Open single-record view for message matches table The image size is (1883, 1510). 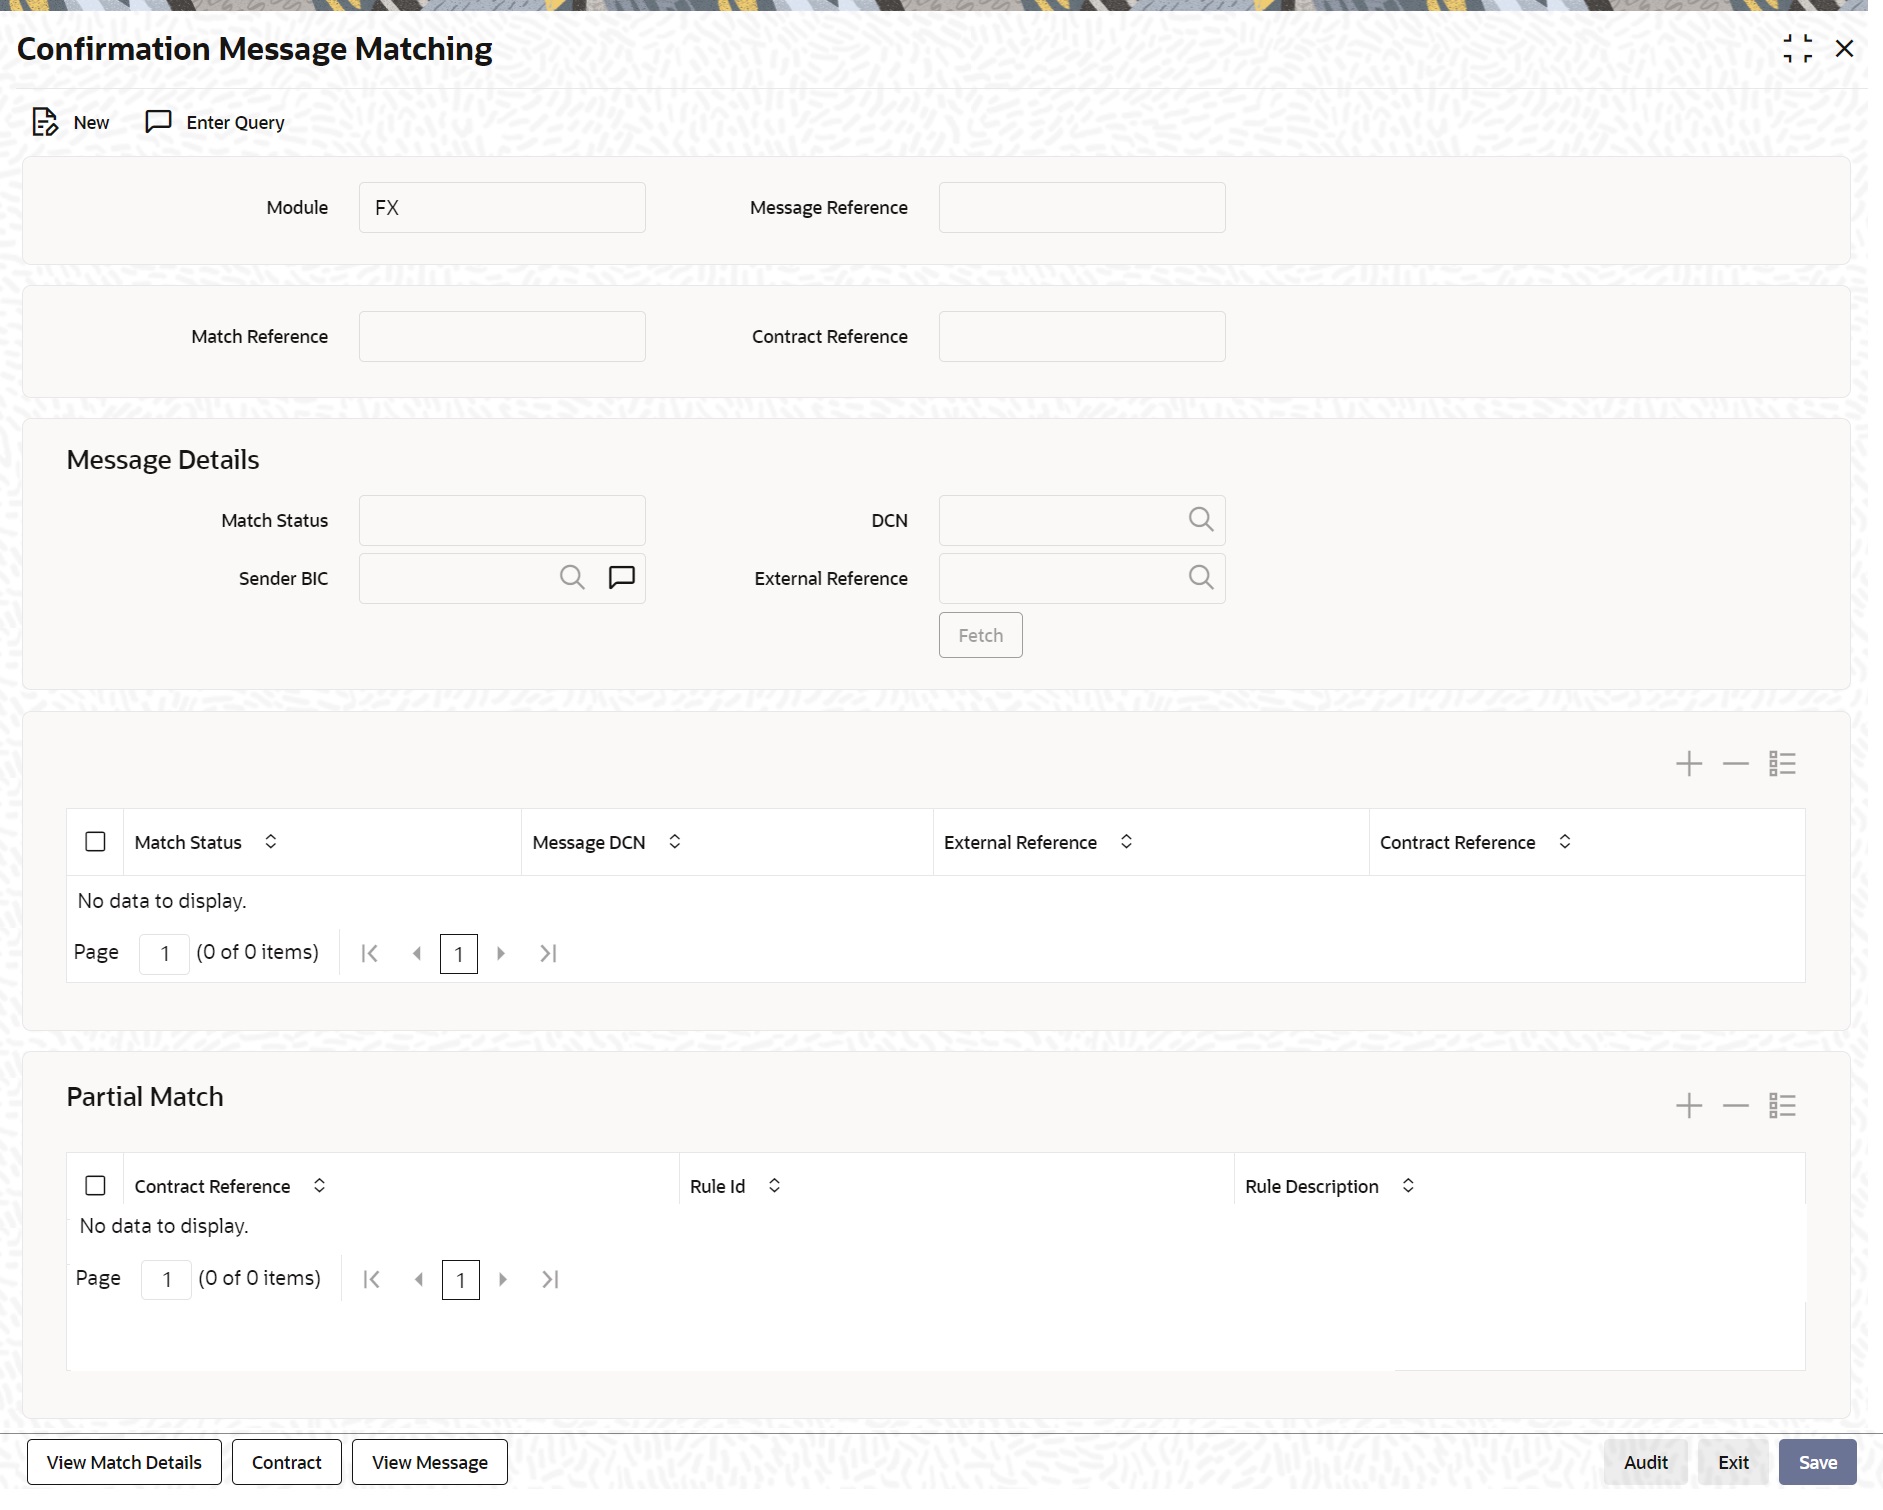click(x=1783, y=764)
